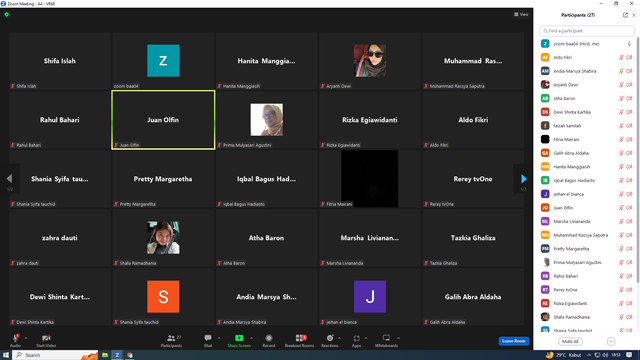Toggle the microphone for zoom baa04 host
This screenshot has width=640, height=360.
pos(629,44)
